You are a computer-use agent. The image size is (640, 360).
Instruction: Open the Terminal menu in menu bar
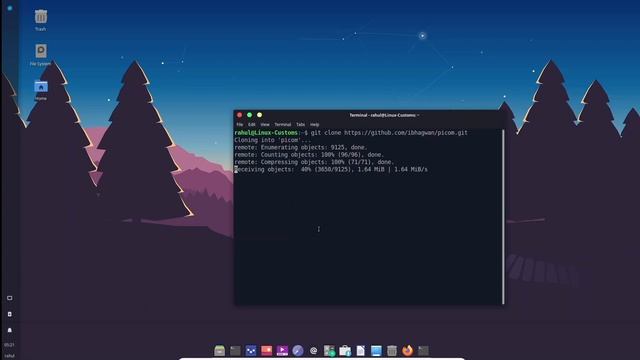click(282, 124)
